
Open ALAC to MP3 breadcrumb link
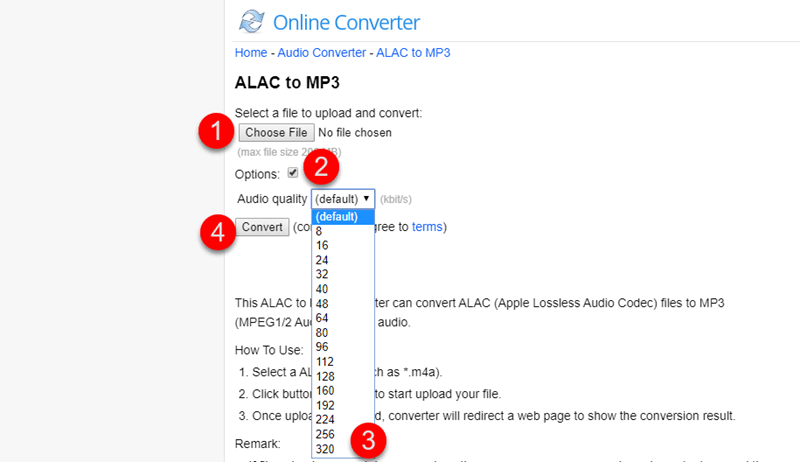tap(412, 52)
